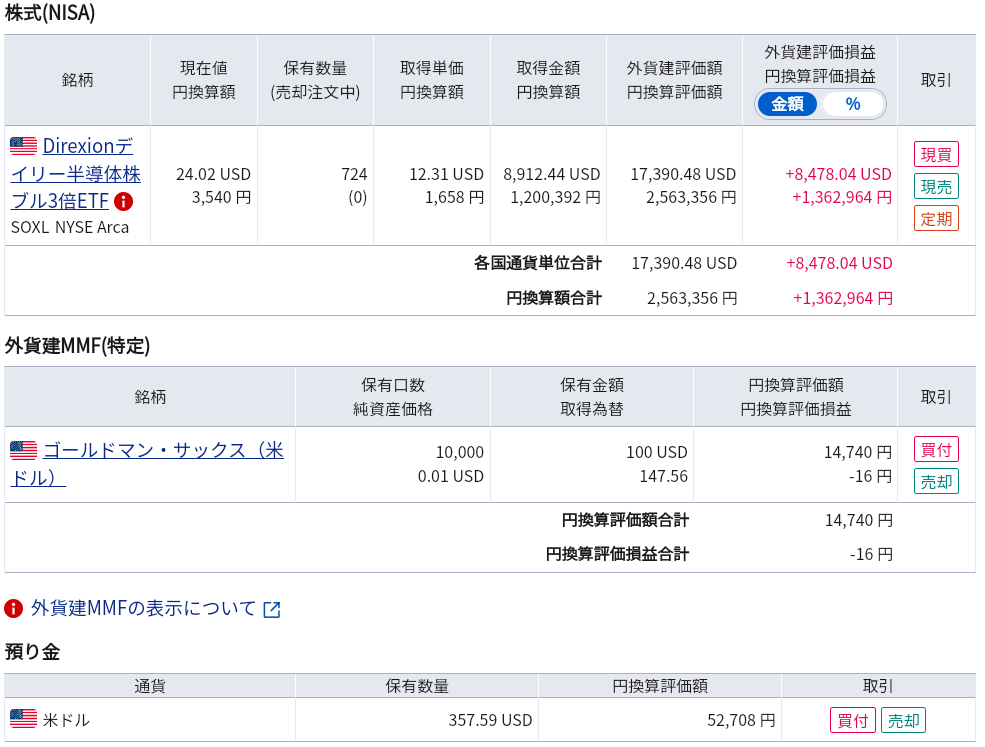The image size is (985, 747).
Task: Click external link icon after 外貨建MMFの表示について
Action: 272,609
